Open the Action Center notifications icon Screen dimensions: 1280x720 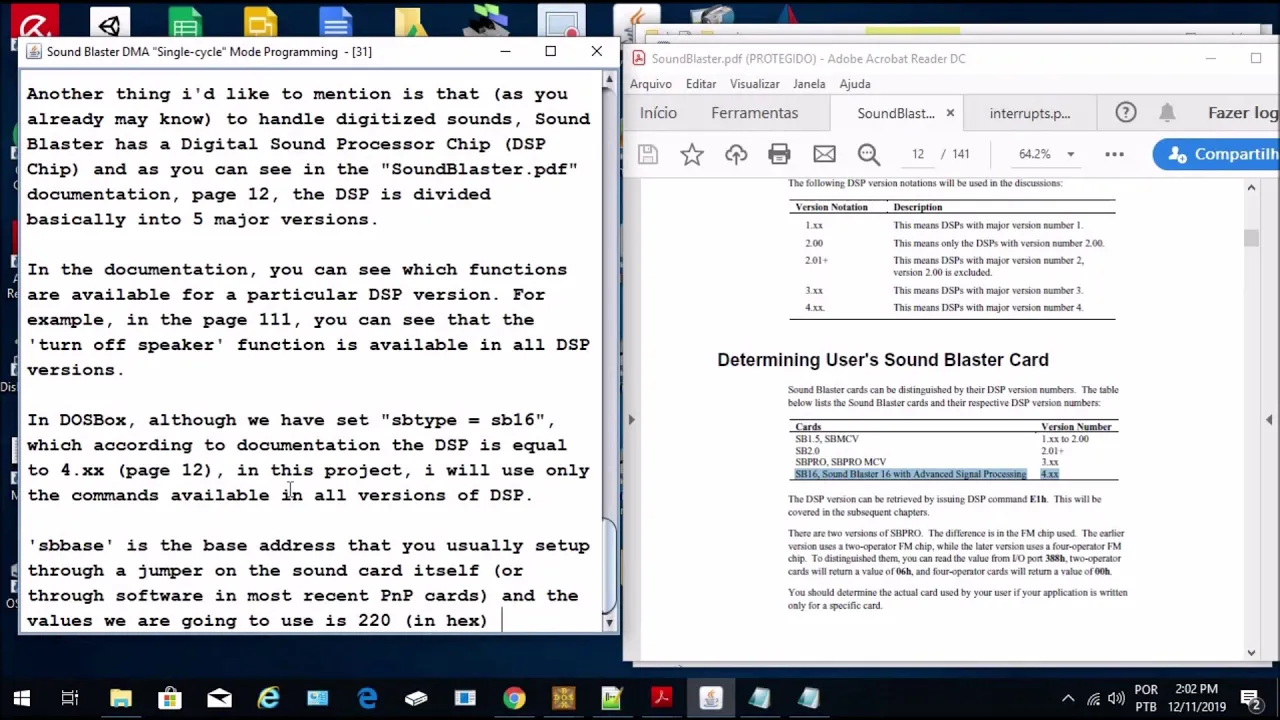pyautogui.click(x=1251, y=698)
